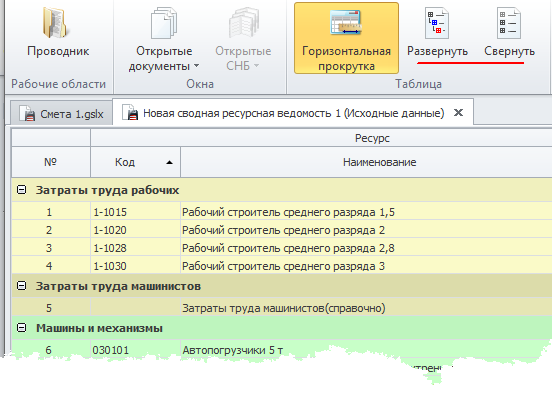
Task: Click the Таблица ribbon group label
Action: tap(418, 84)
